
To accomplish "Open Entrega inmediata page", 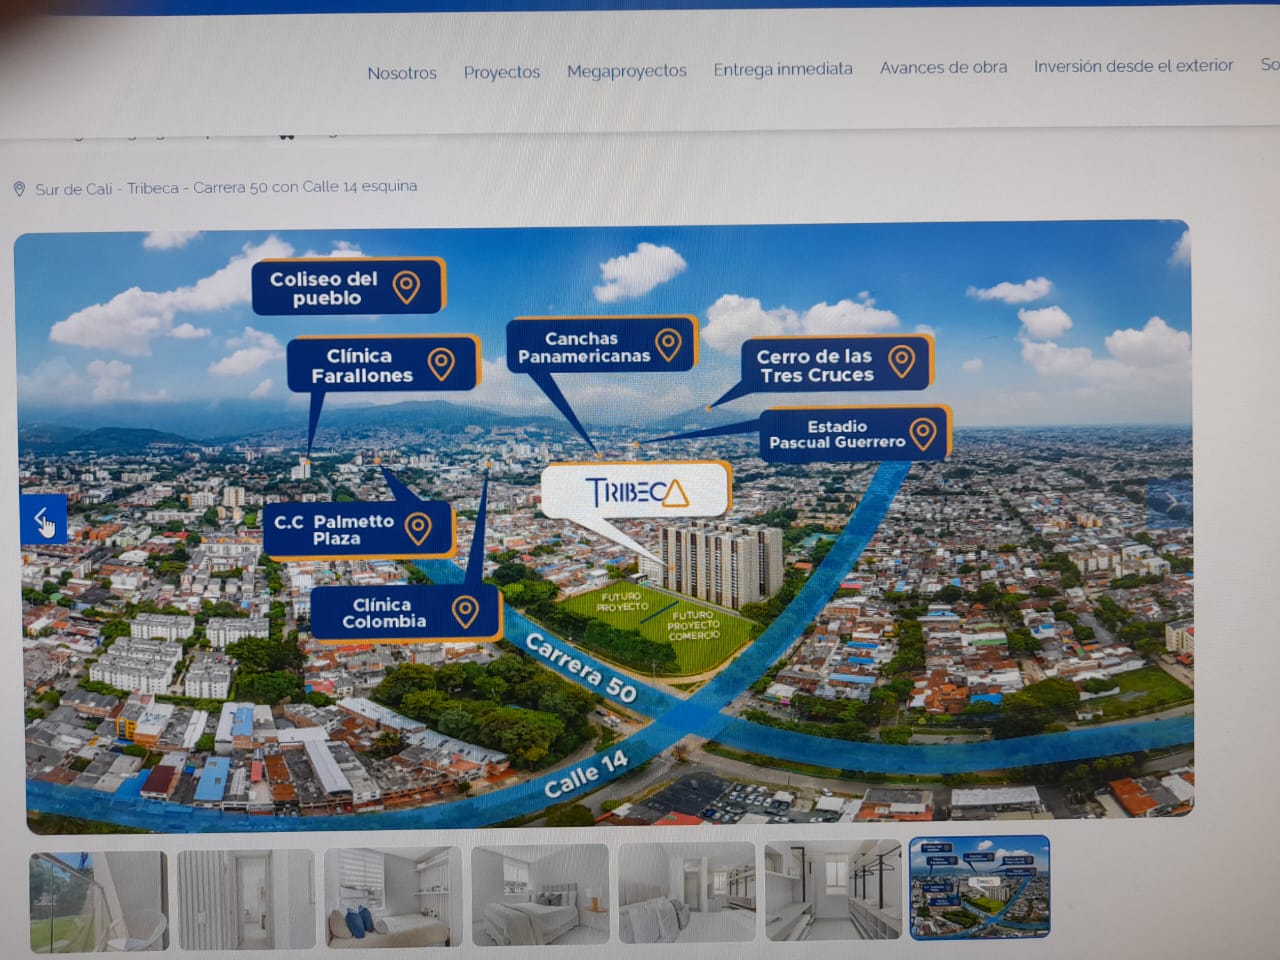I will tap(783, 69).
